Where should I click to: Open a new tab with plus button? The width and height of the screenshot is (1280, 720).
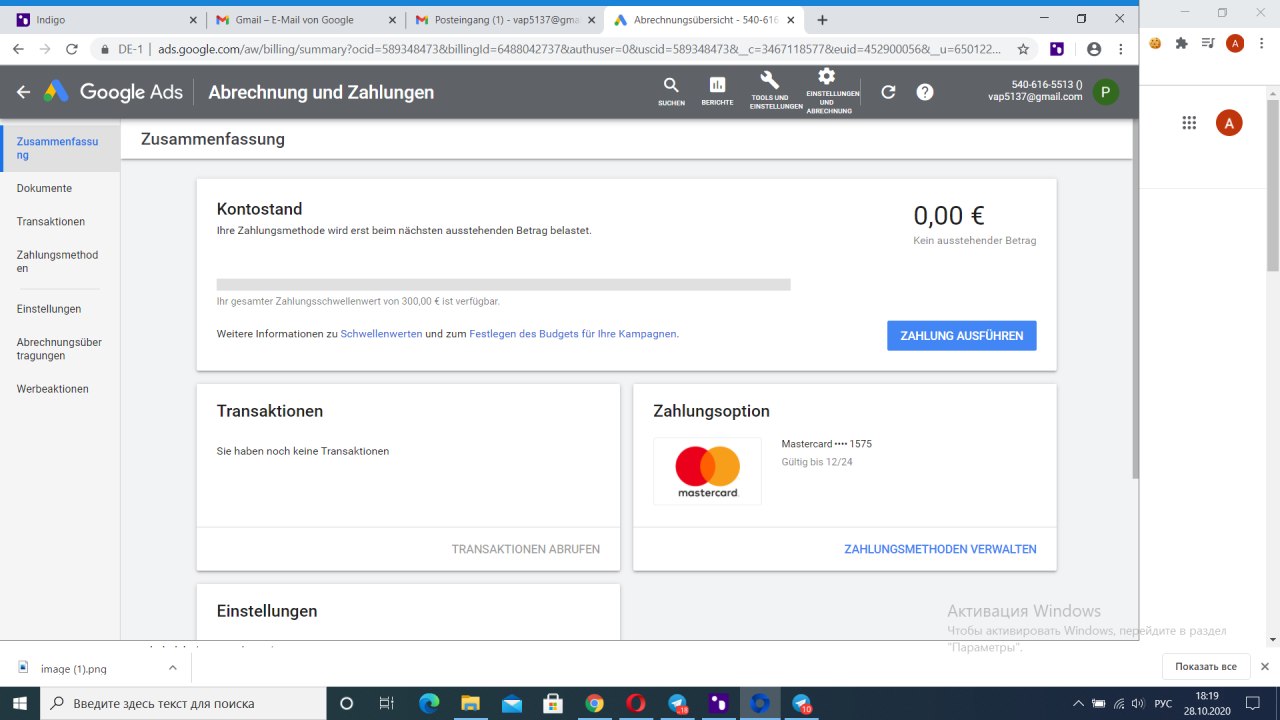pos(823,20)
